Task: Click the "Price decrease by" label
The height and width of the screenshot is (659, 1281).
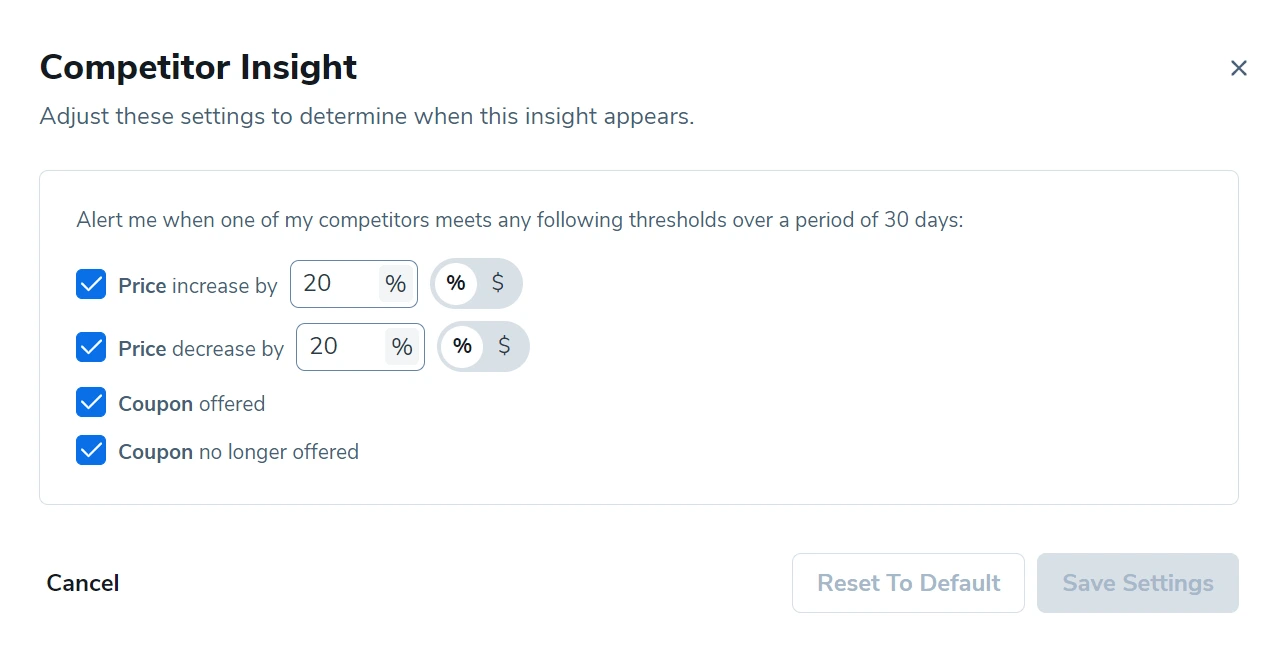Action: (201, 349)
